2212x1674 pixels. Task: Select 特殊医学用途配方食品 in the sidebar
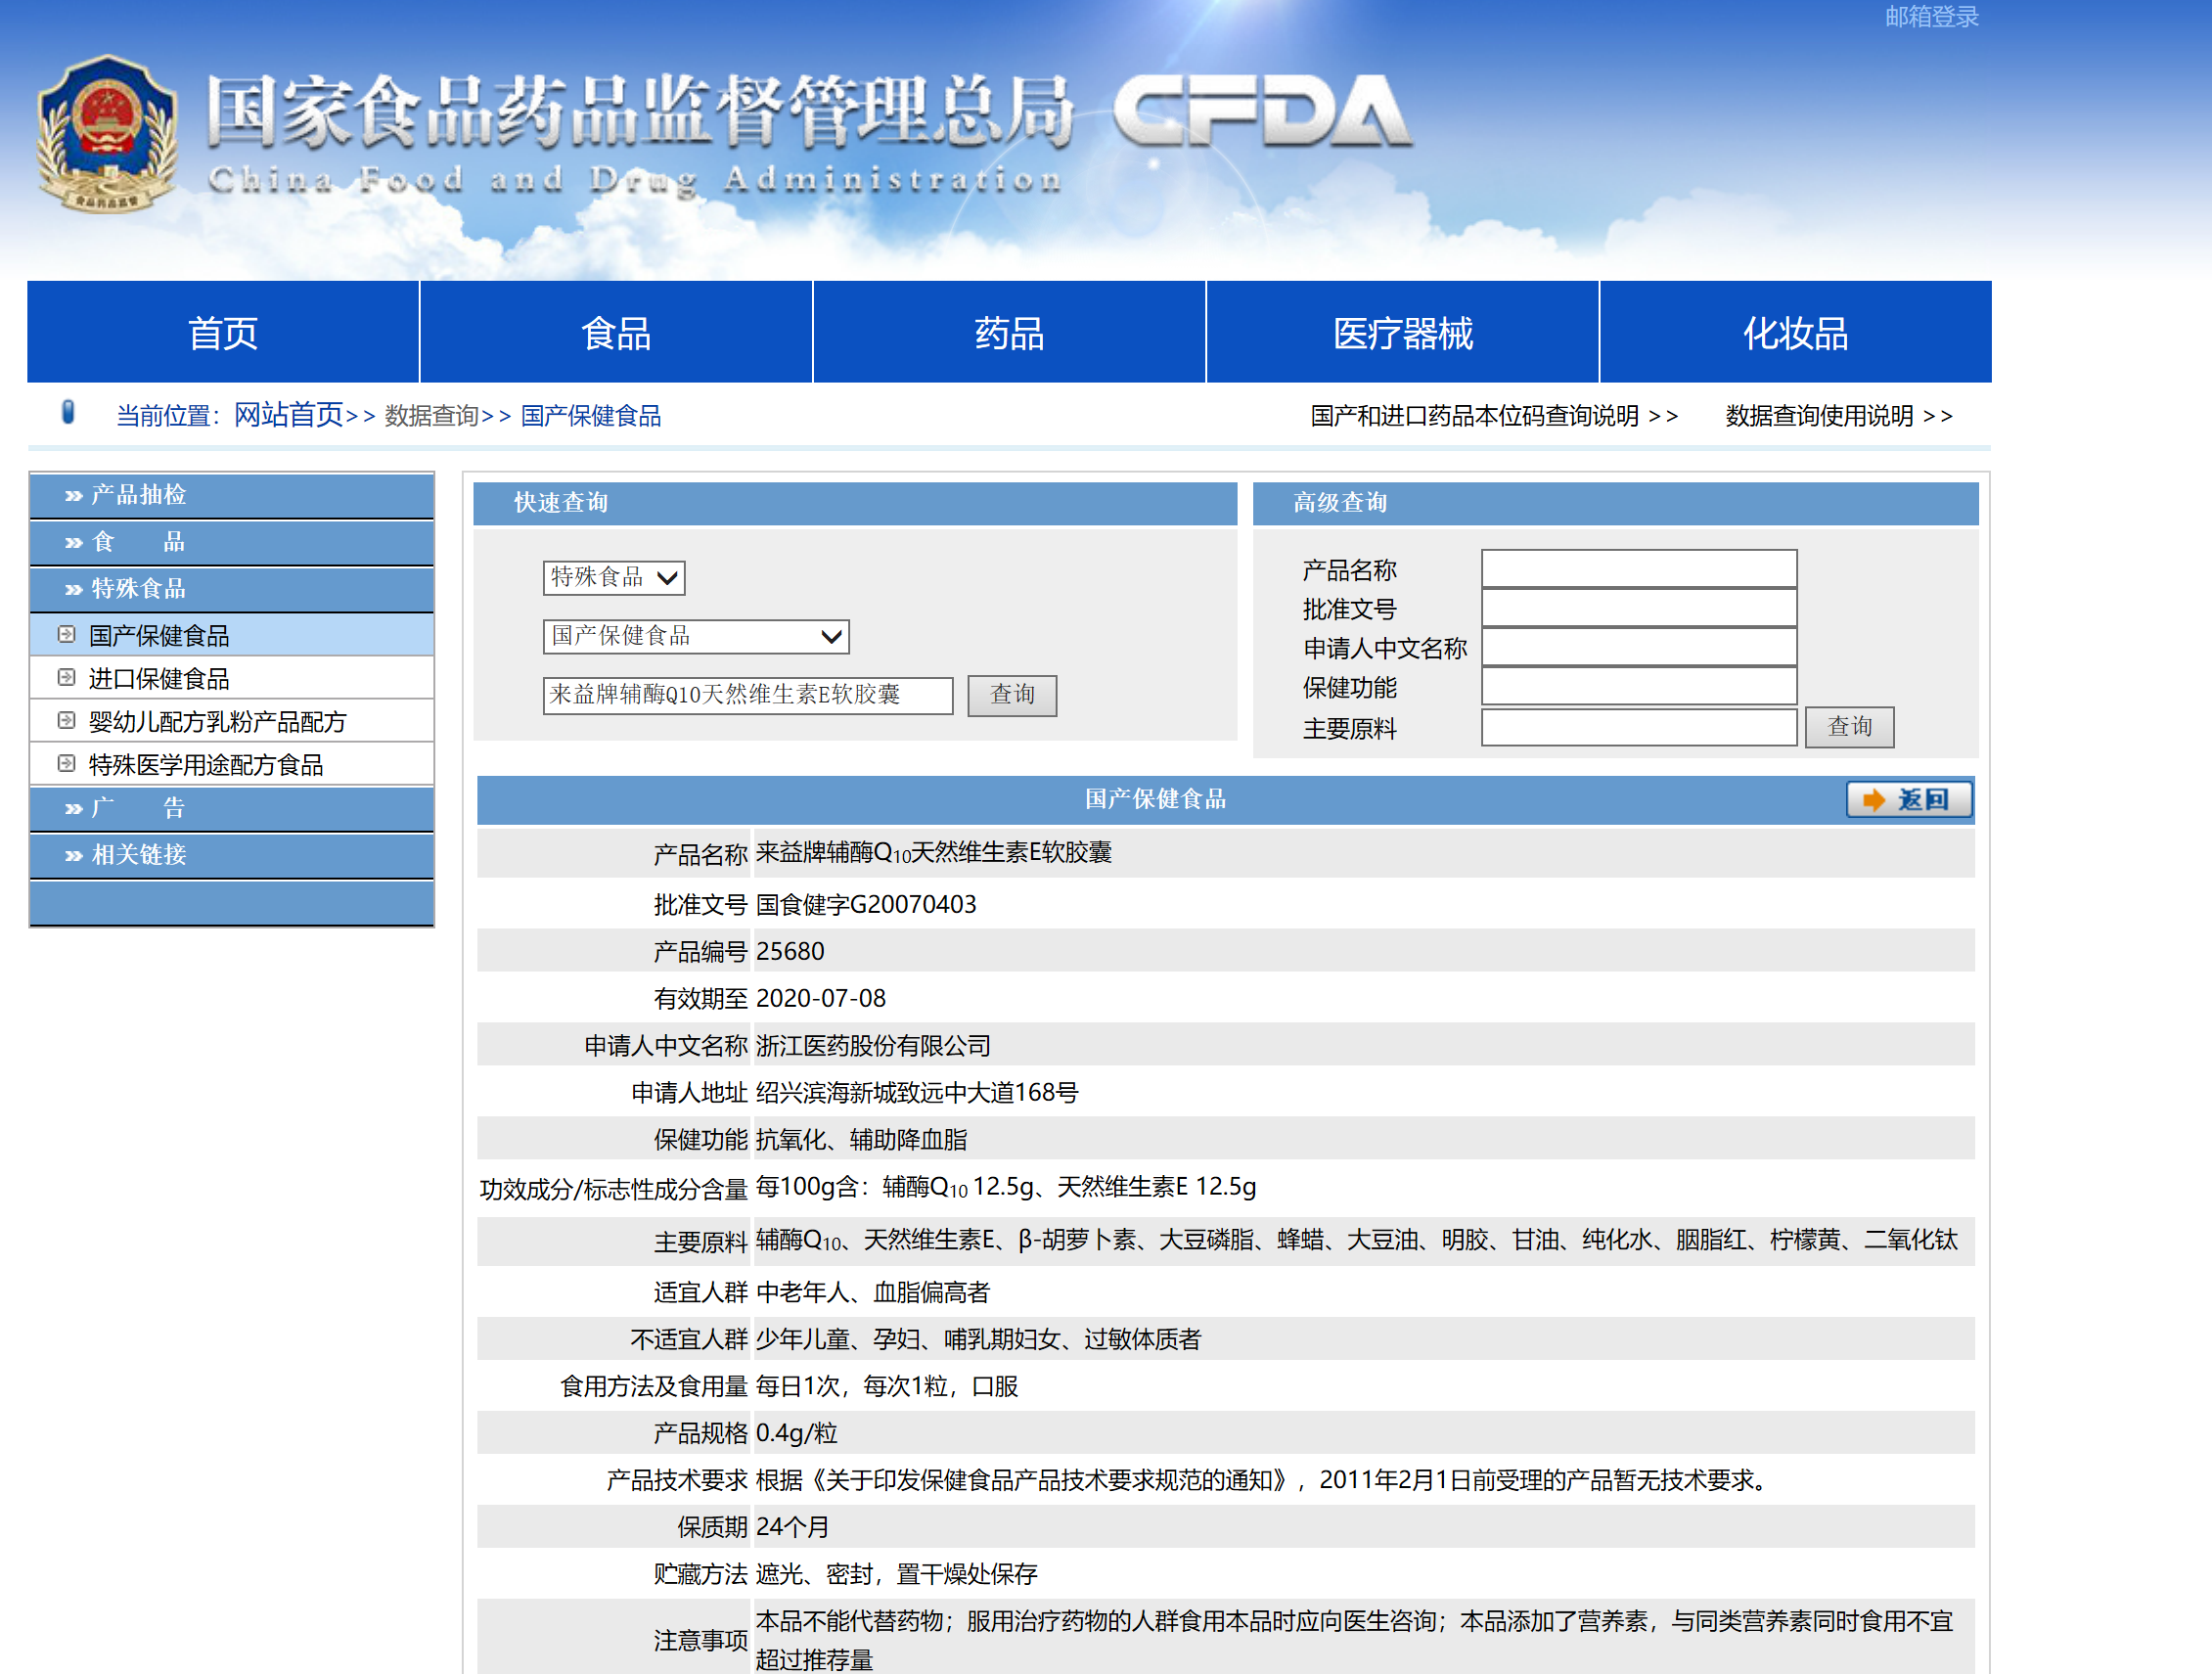tap(231, 764)
